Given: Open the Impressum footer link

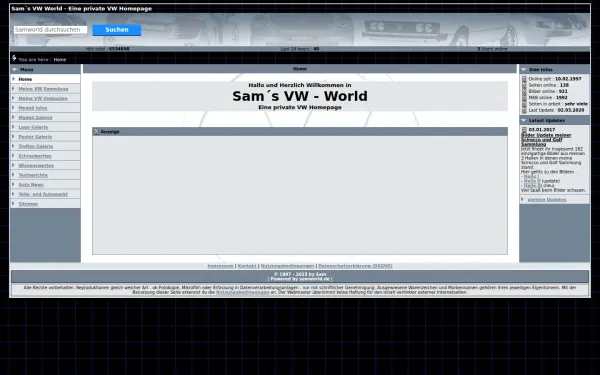Looking at the screenshot, I should point(220,266).
